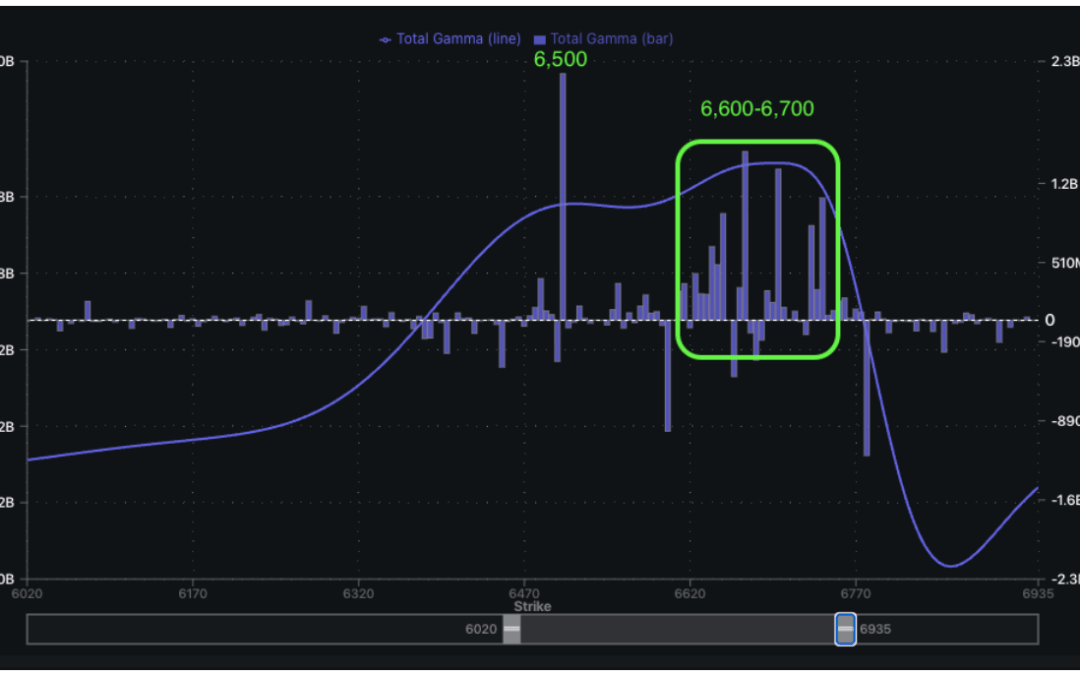1080x675 pixels.
Task: Click the Total Gamma line legend marker icon
Action: tap(383, 39)
